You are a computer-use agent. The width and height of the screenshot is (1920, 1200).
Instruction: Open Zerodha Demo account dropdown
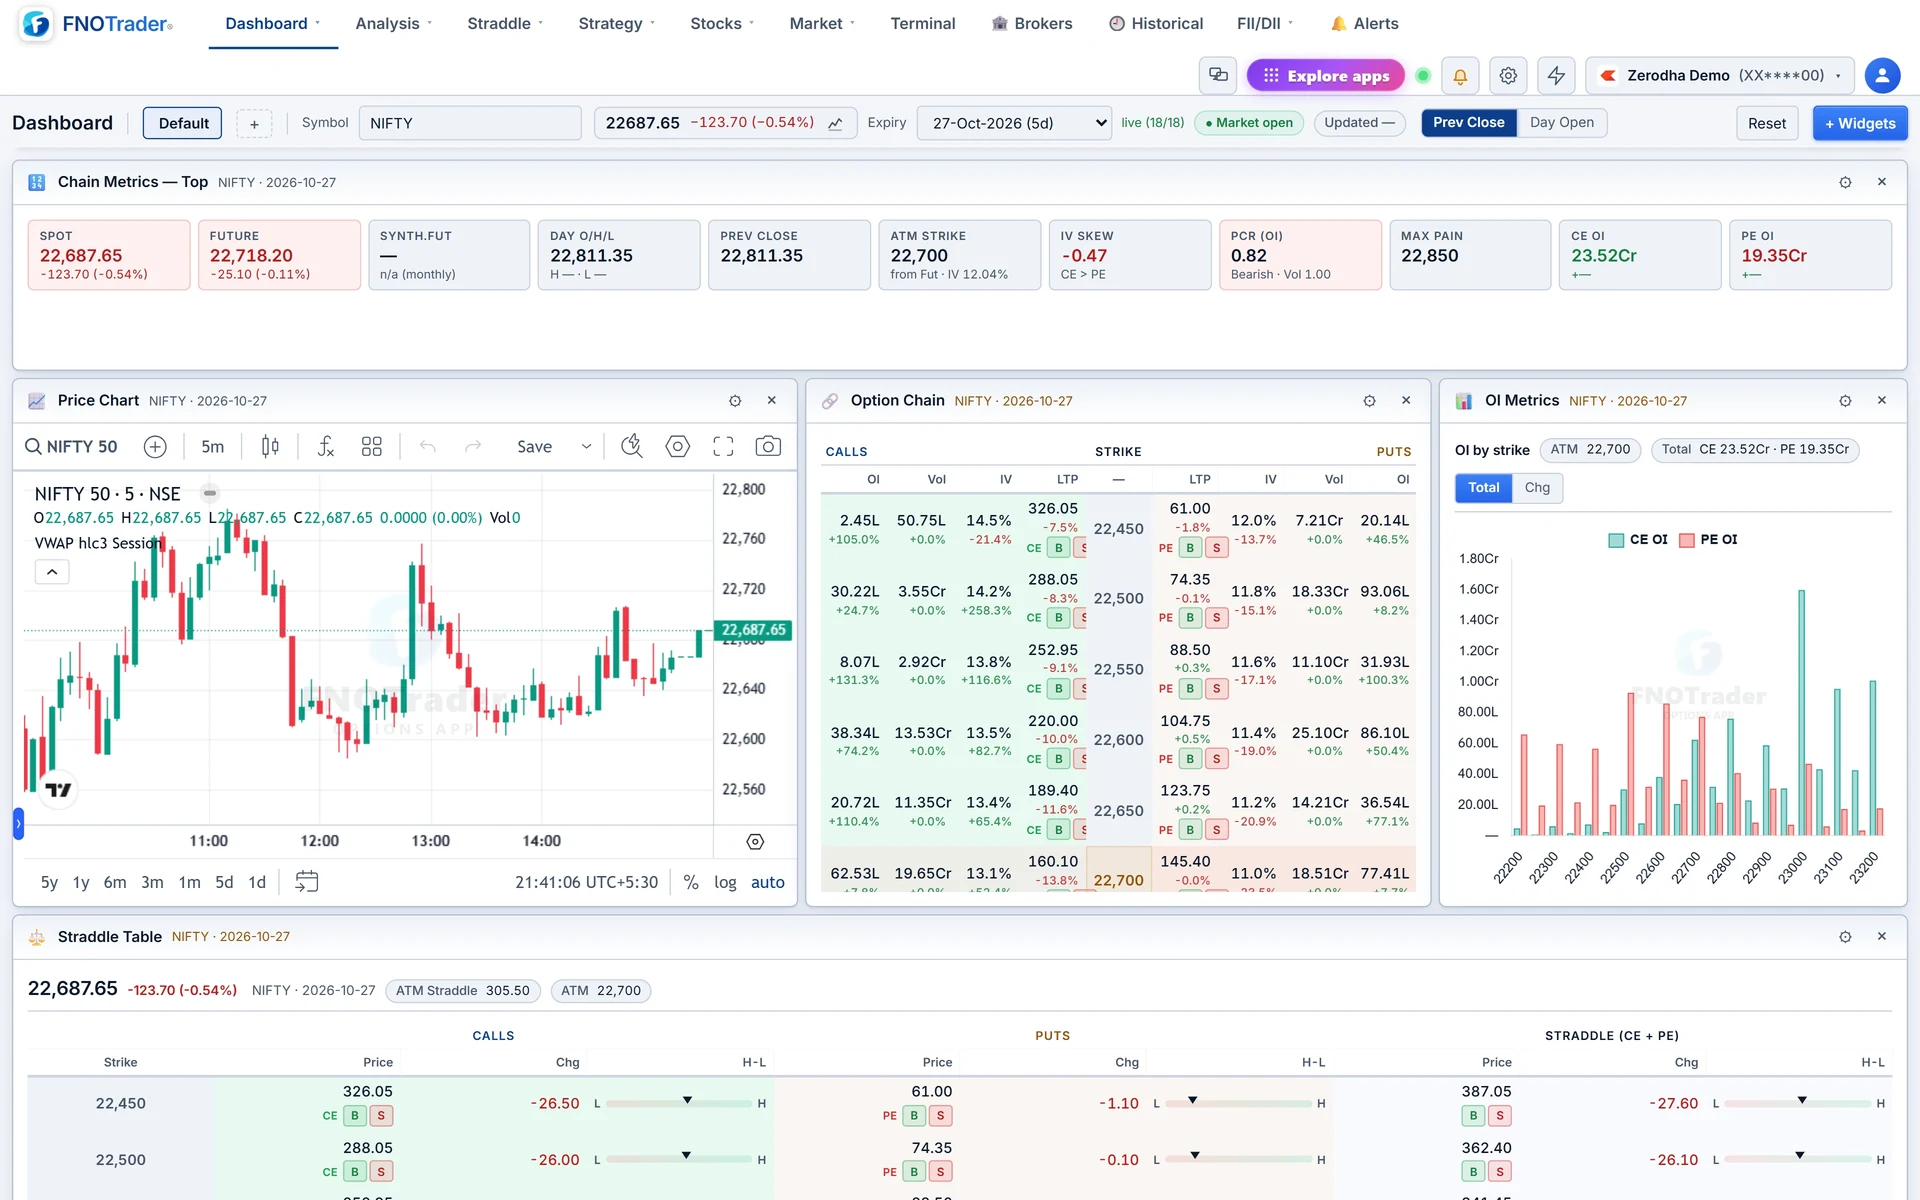[1720, 76]
